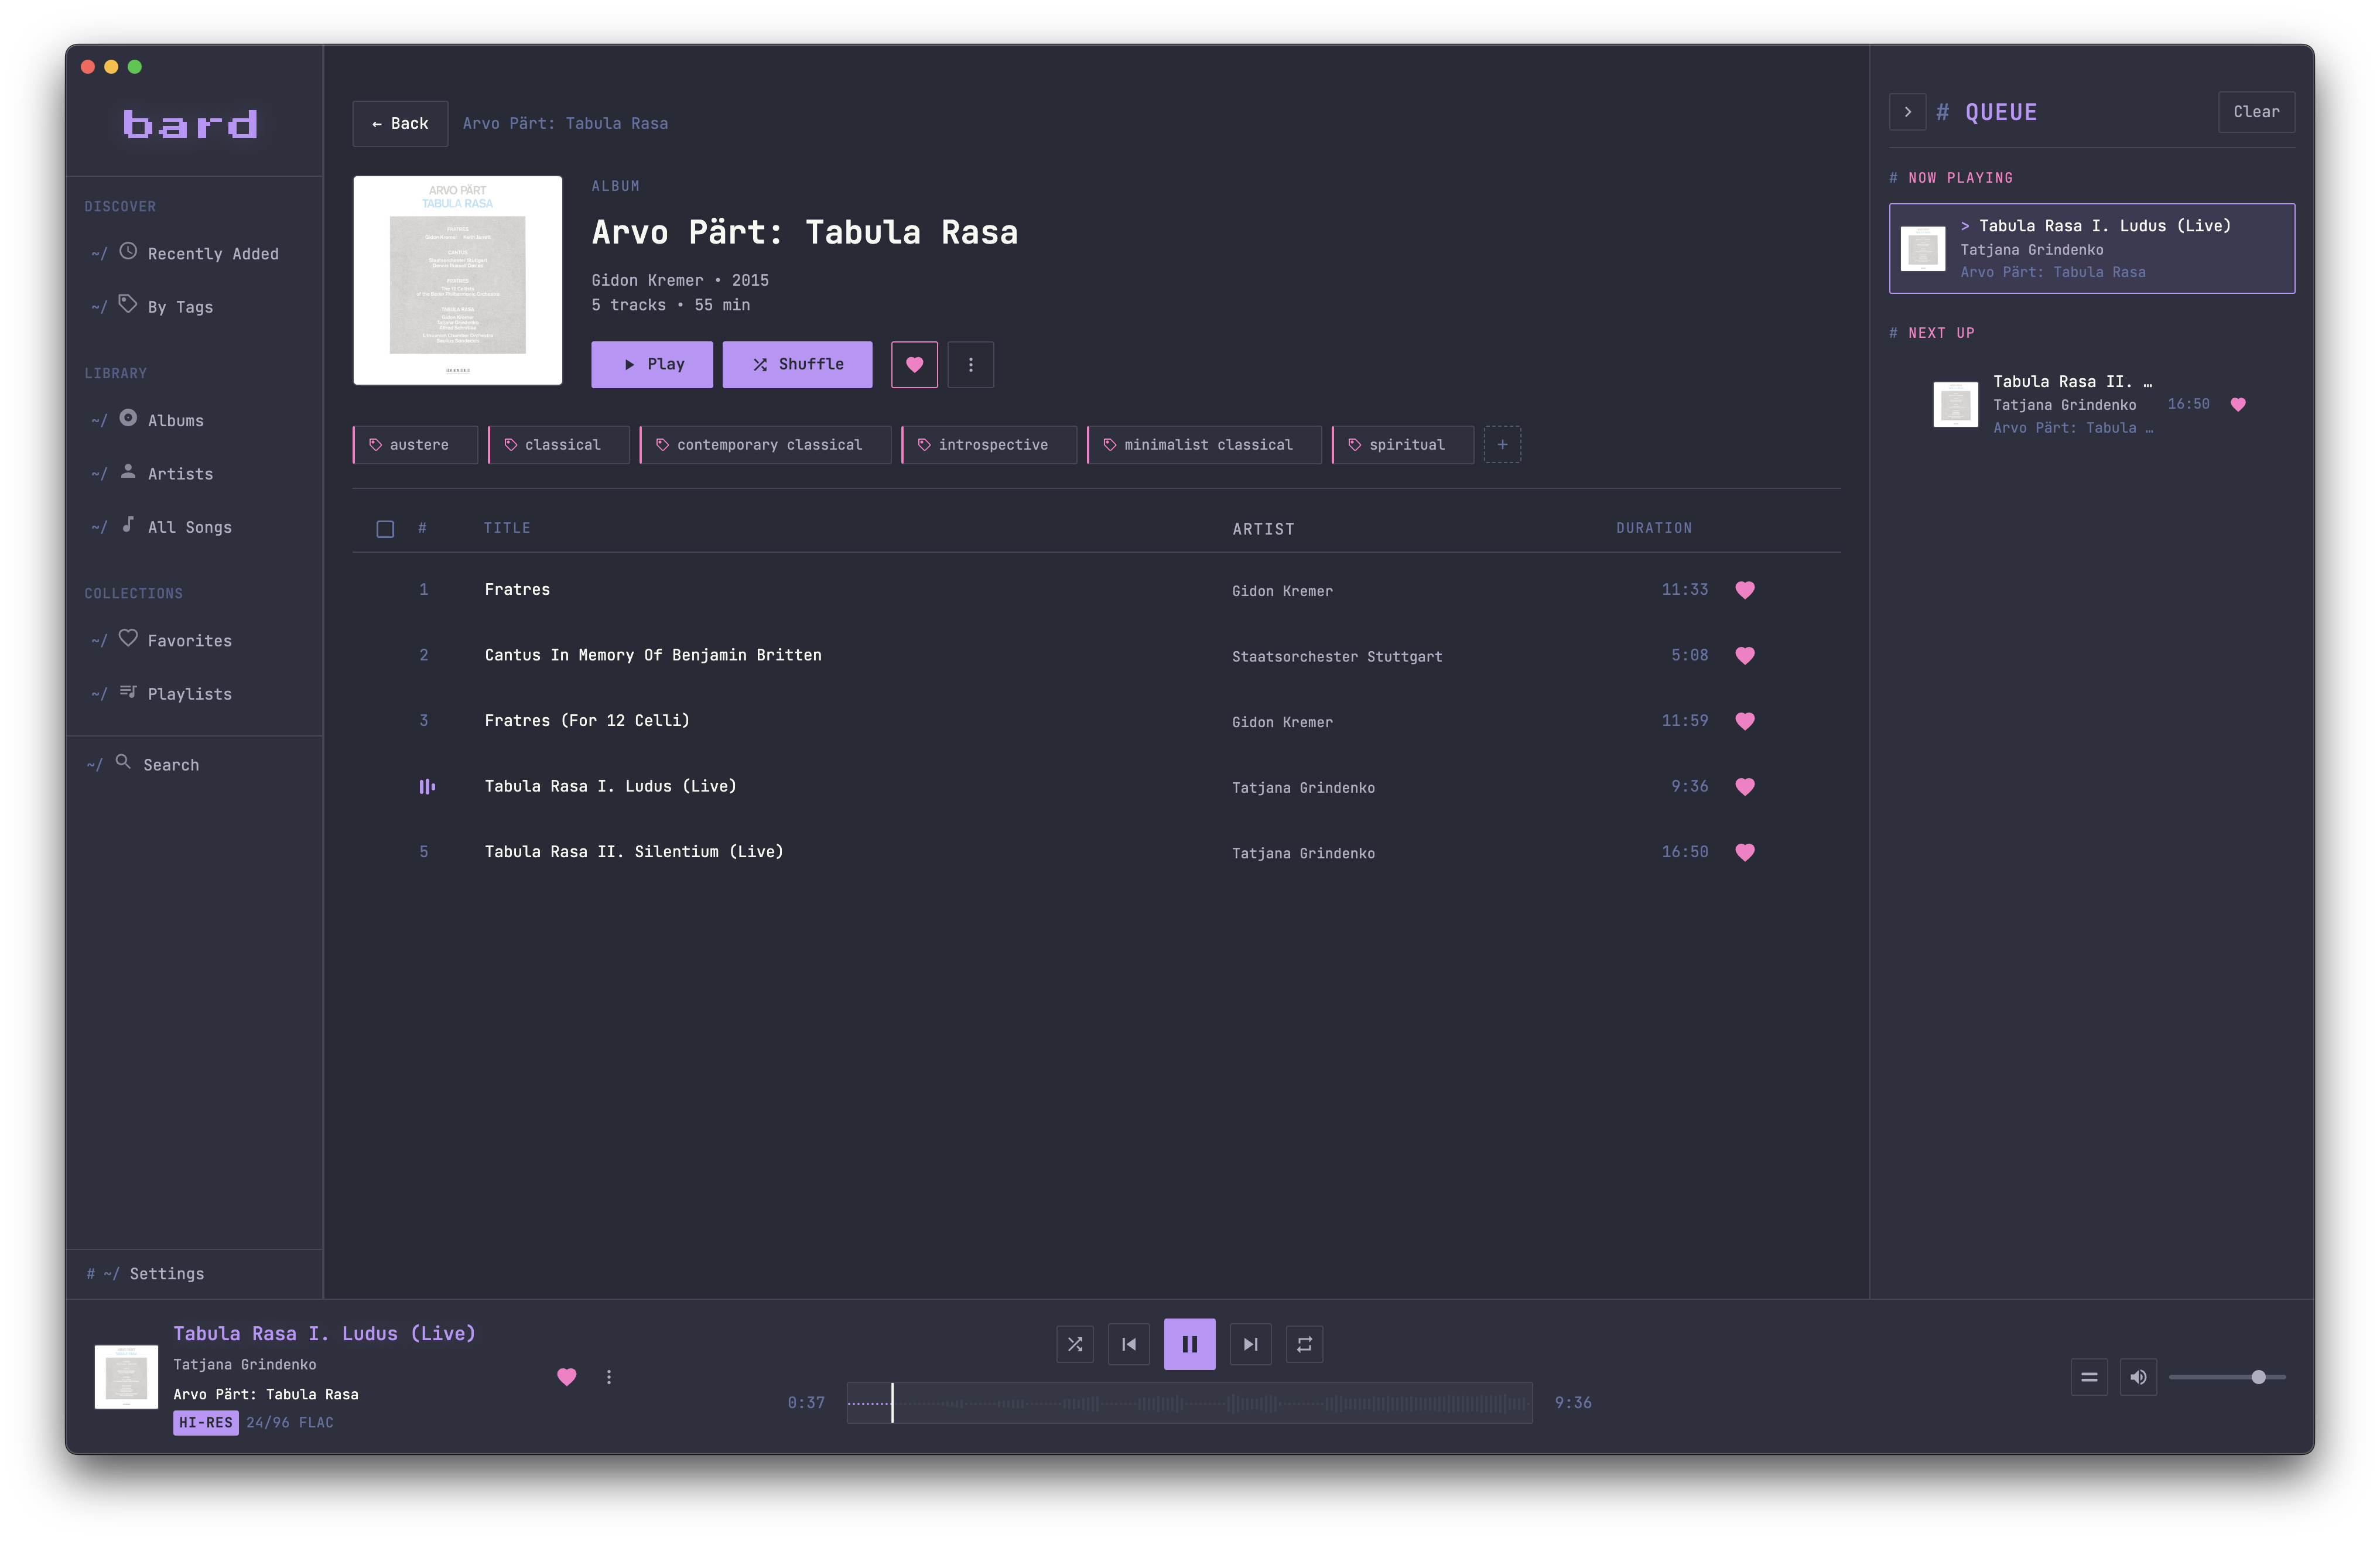View your Playlists
This screenshot has width=2380, height=1541.
click(x=189, y=693)
